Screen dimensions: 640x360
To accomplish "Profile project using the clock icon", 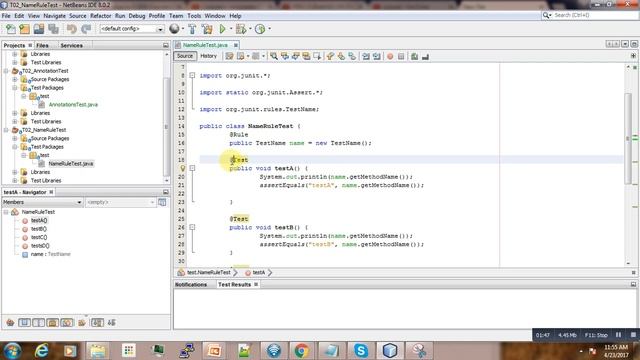I will [260, 29].
